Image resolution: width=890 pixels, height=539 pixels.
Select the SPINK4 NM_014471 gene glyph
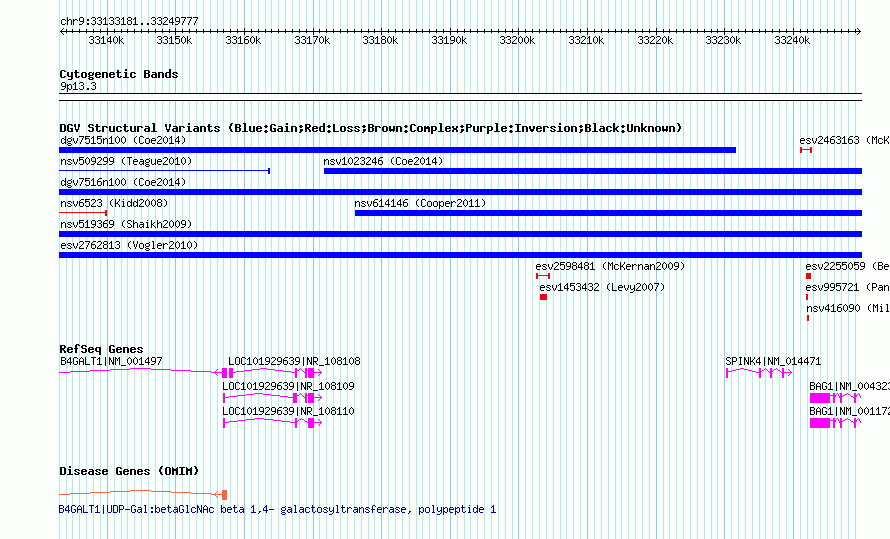point(759,373)
